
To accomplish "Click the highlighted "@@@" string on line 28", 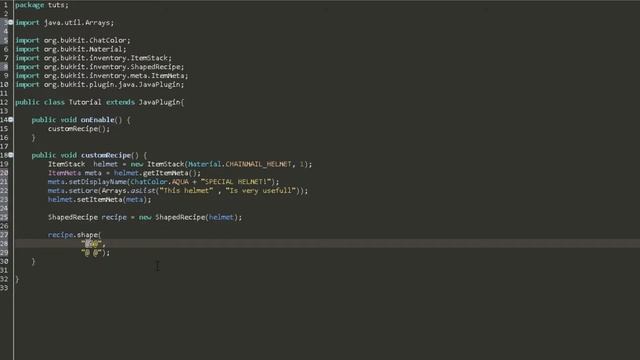I will point(91,244).
